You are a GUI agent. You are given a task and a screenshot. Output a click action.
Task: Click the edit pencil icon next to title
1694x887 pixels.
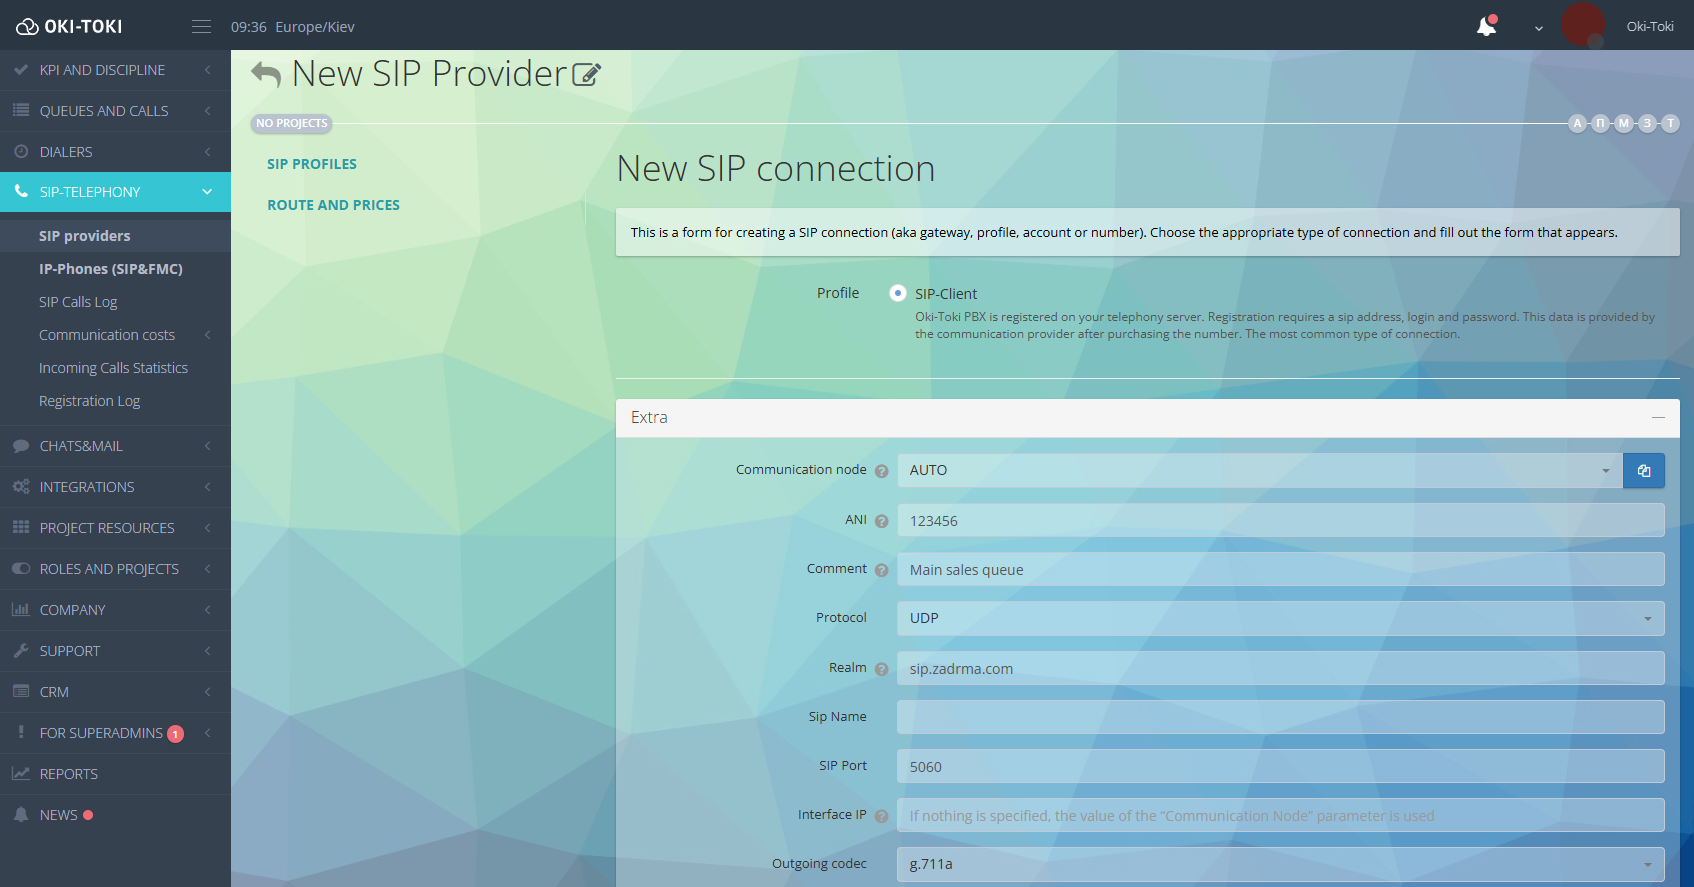[x=586, y=75]
